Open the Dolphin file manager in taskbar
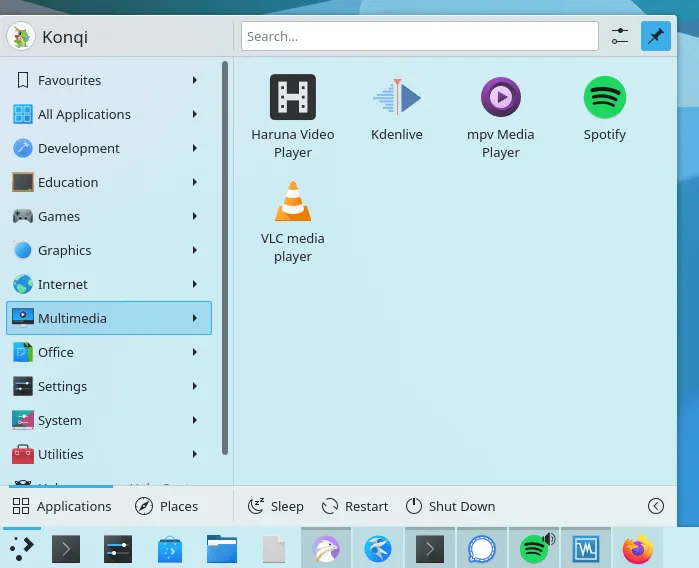The width and height of the screenshot is (699, 568). tap(221, 549)
